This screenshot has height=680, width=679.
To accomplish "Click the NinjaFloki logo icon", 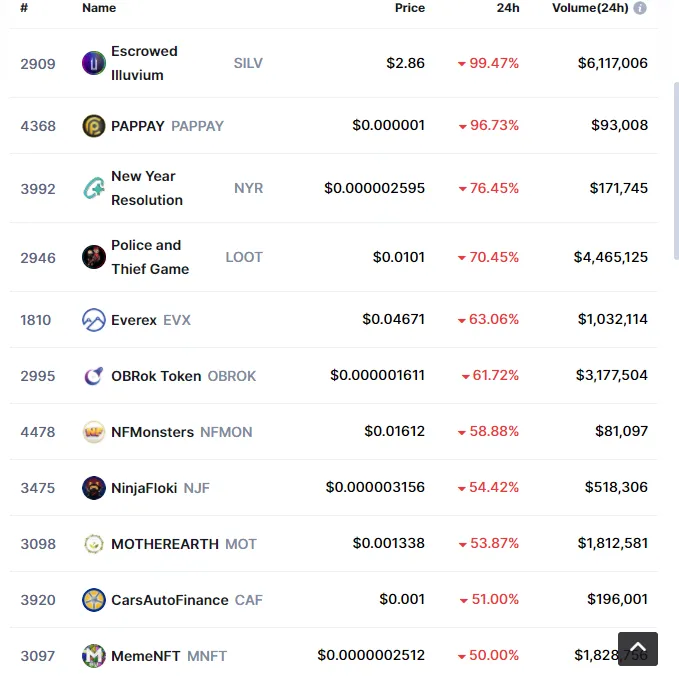I will coord(94,487).
